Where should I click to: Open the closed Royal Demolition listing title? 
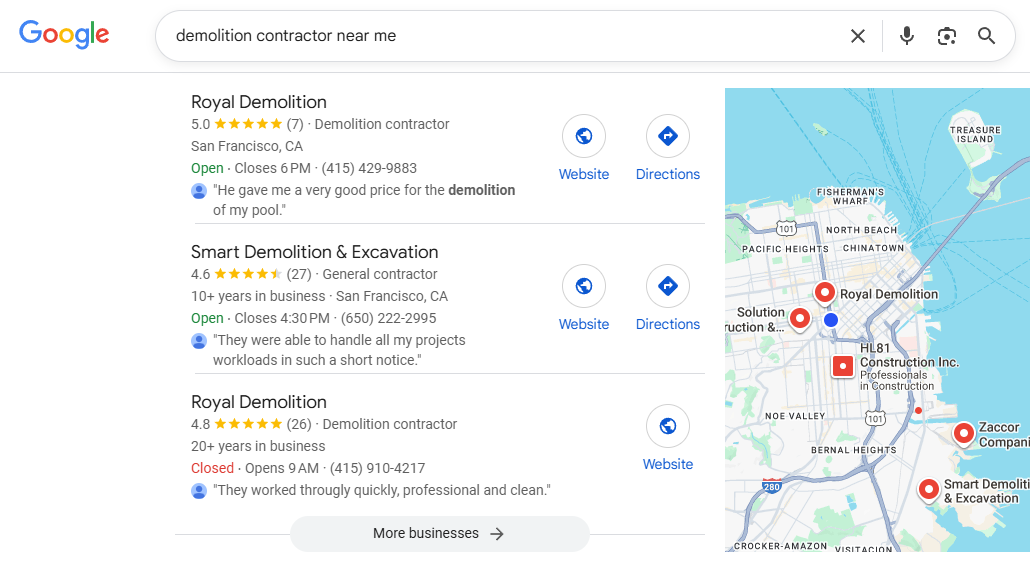click(259, 402)
